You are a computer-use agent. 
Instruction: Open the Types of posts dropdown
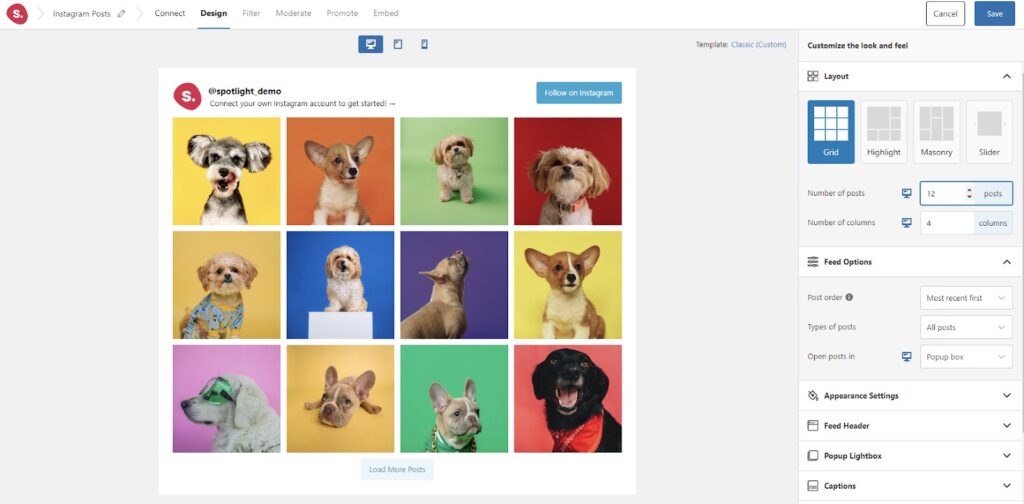[x=966, y=327]
